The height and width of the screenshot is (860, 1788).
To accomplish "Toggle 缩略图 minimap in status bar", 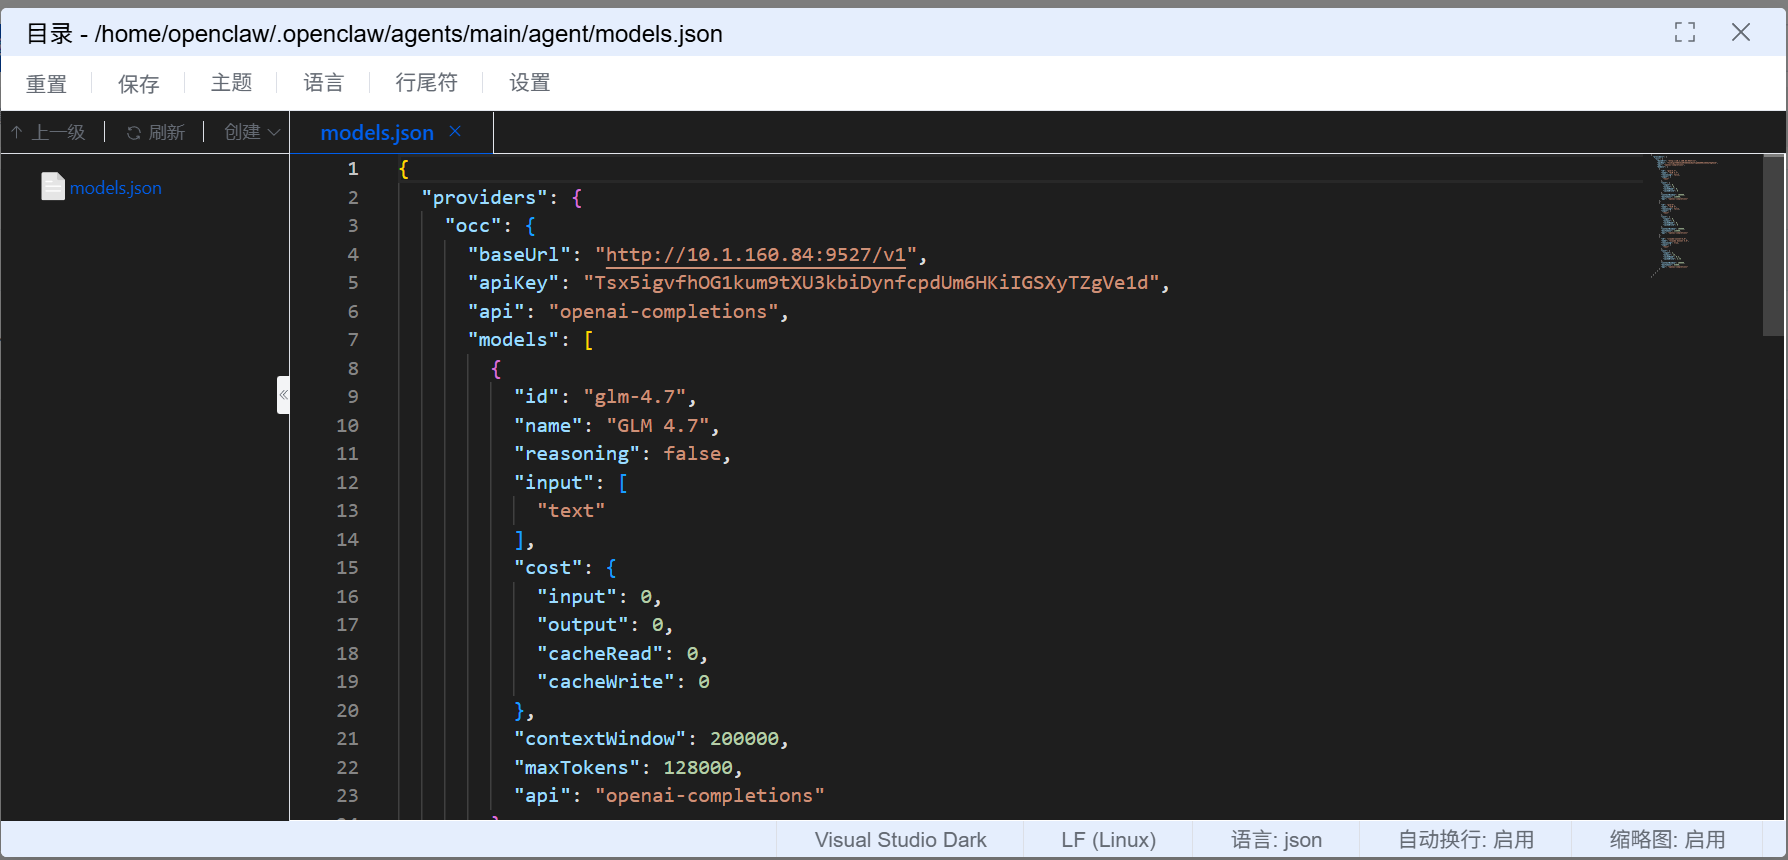I will [x=1667, y=840].
